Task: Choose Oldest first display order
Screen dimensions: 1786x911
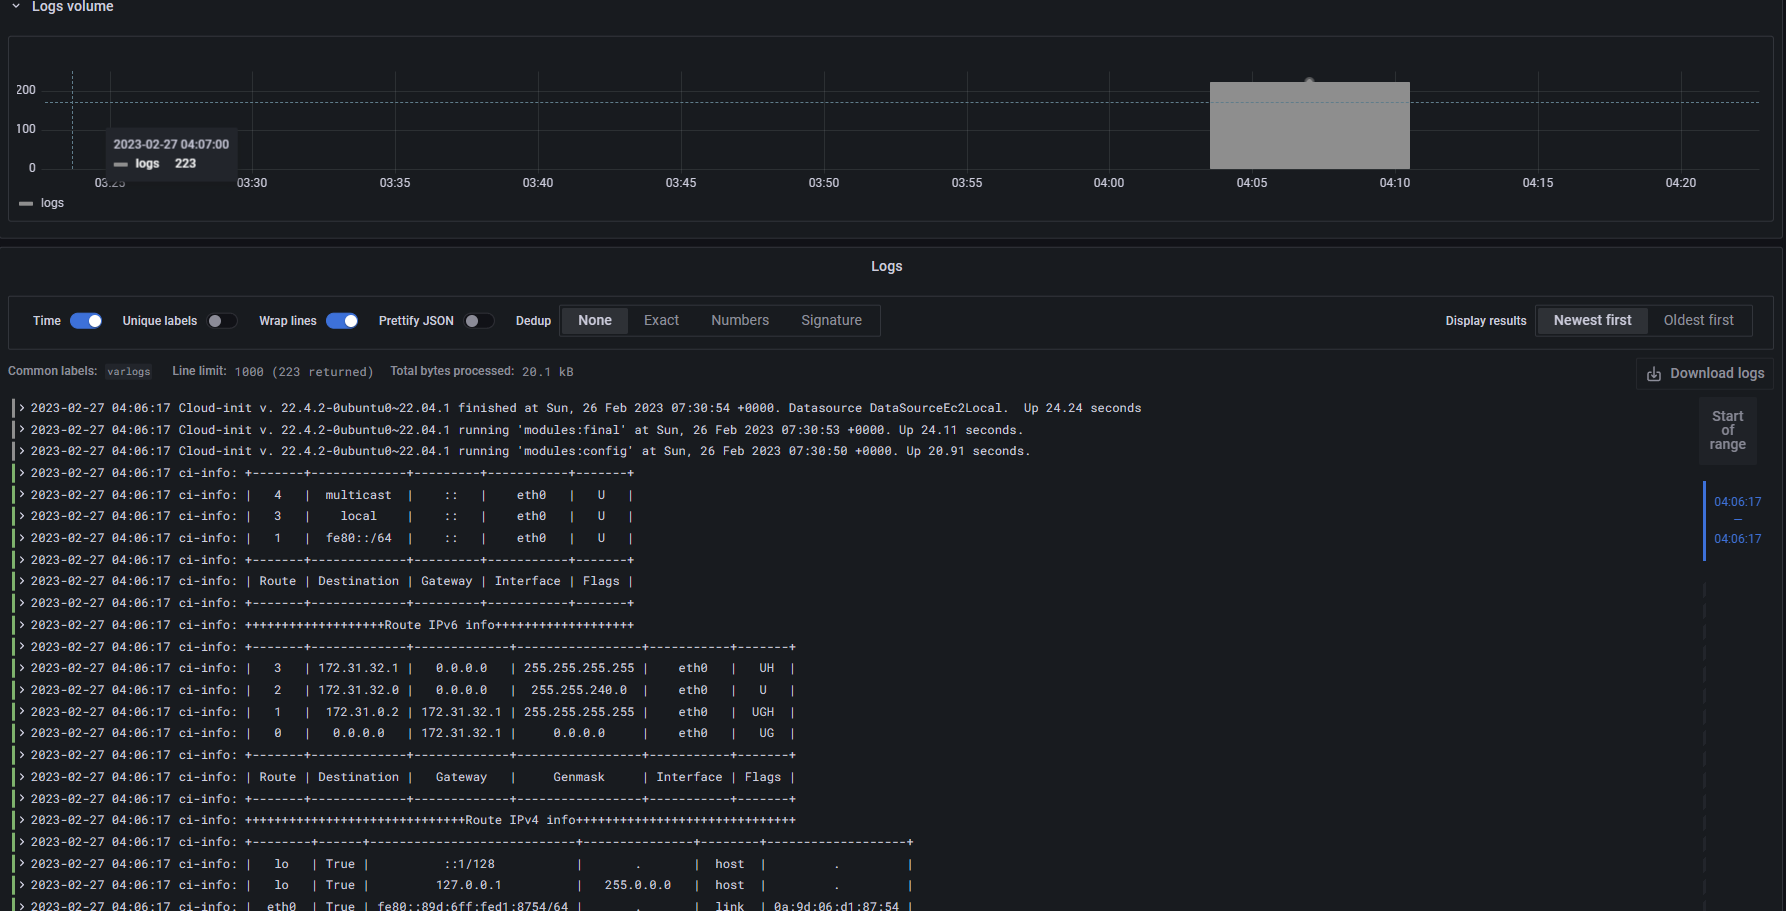Action: [x=1698, y=320]
